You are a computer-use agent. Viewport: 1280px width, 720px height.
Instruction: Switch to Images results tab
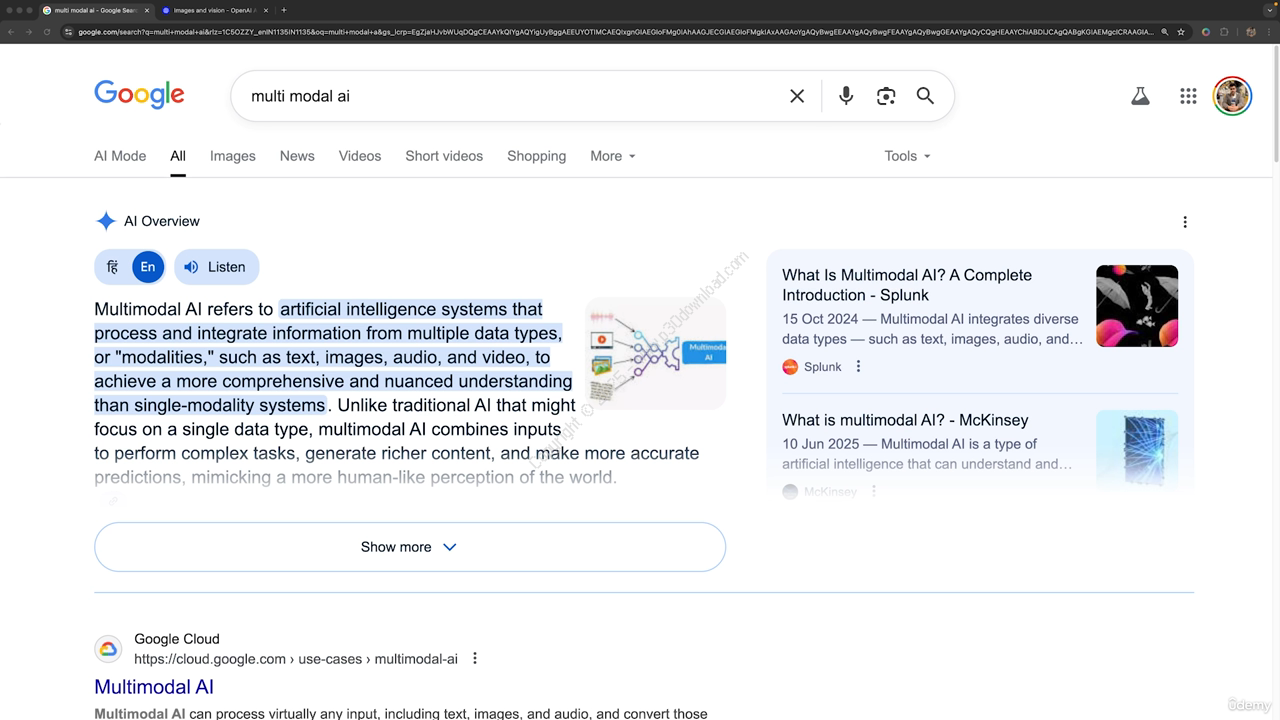tap(233, 156)
